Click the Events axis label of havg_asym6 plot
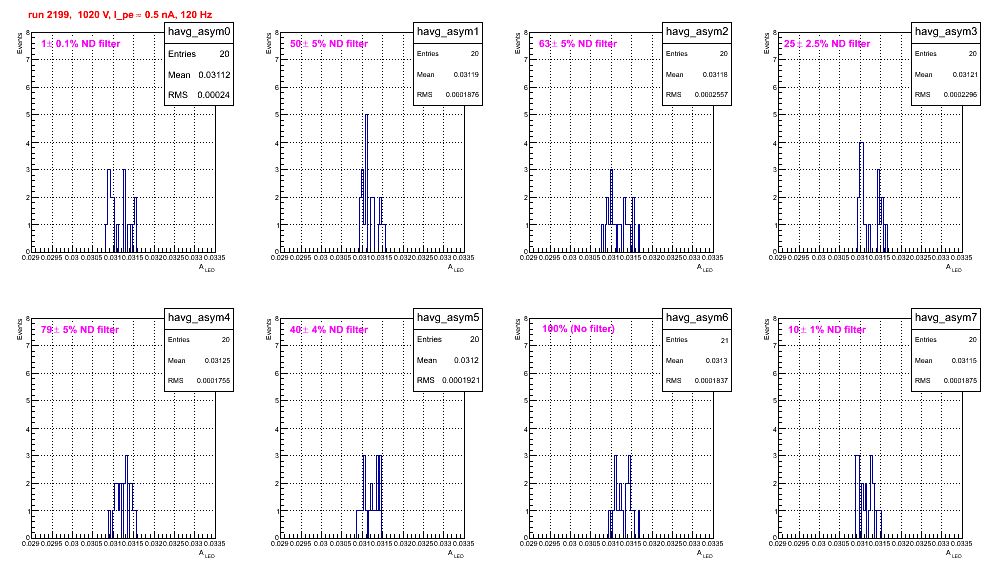The width and height of the screenshot is (996, 572). click(518, 329)
